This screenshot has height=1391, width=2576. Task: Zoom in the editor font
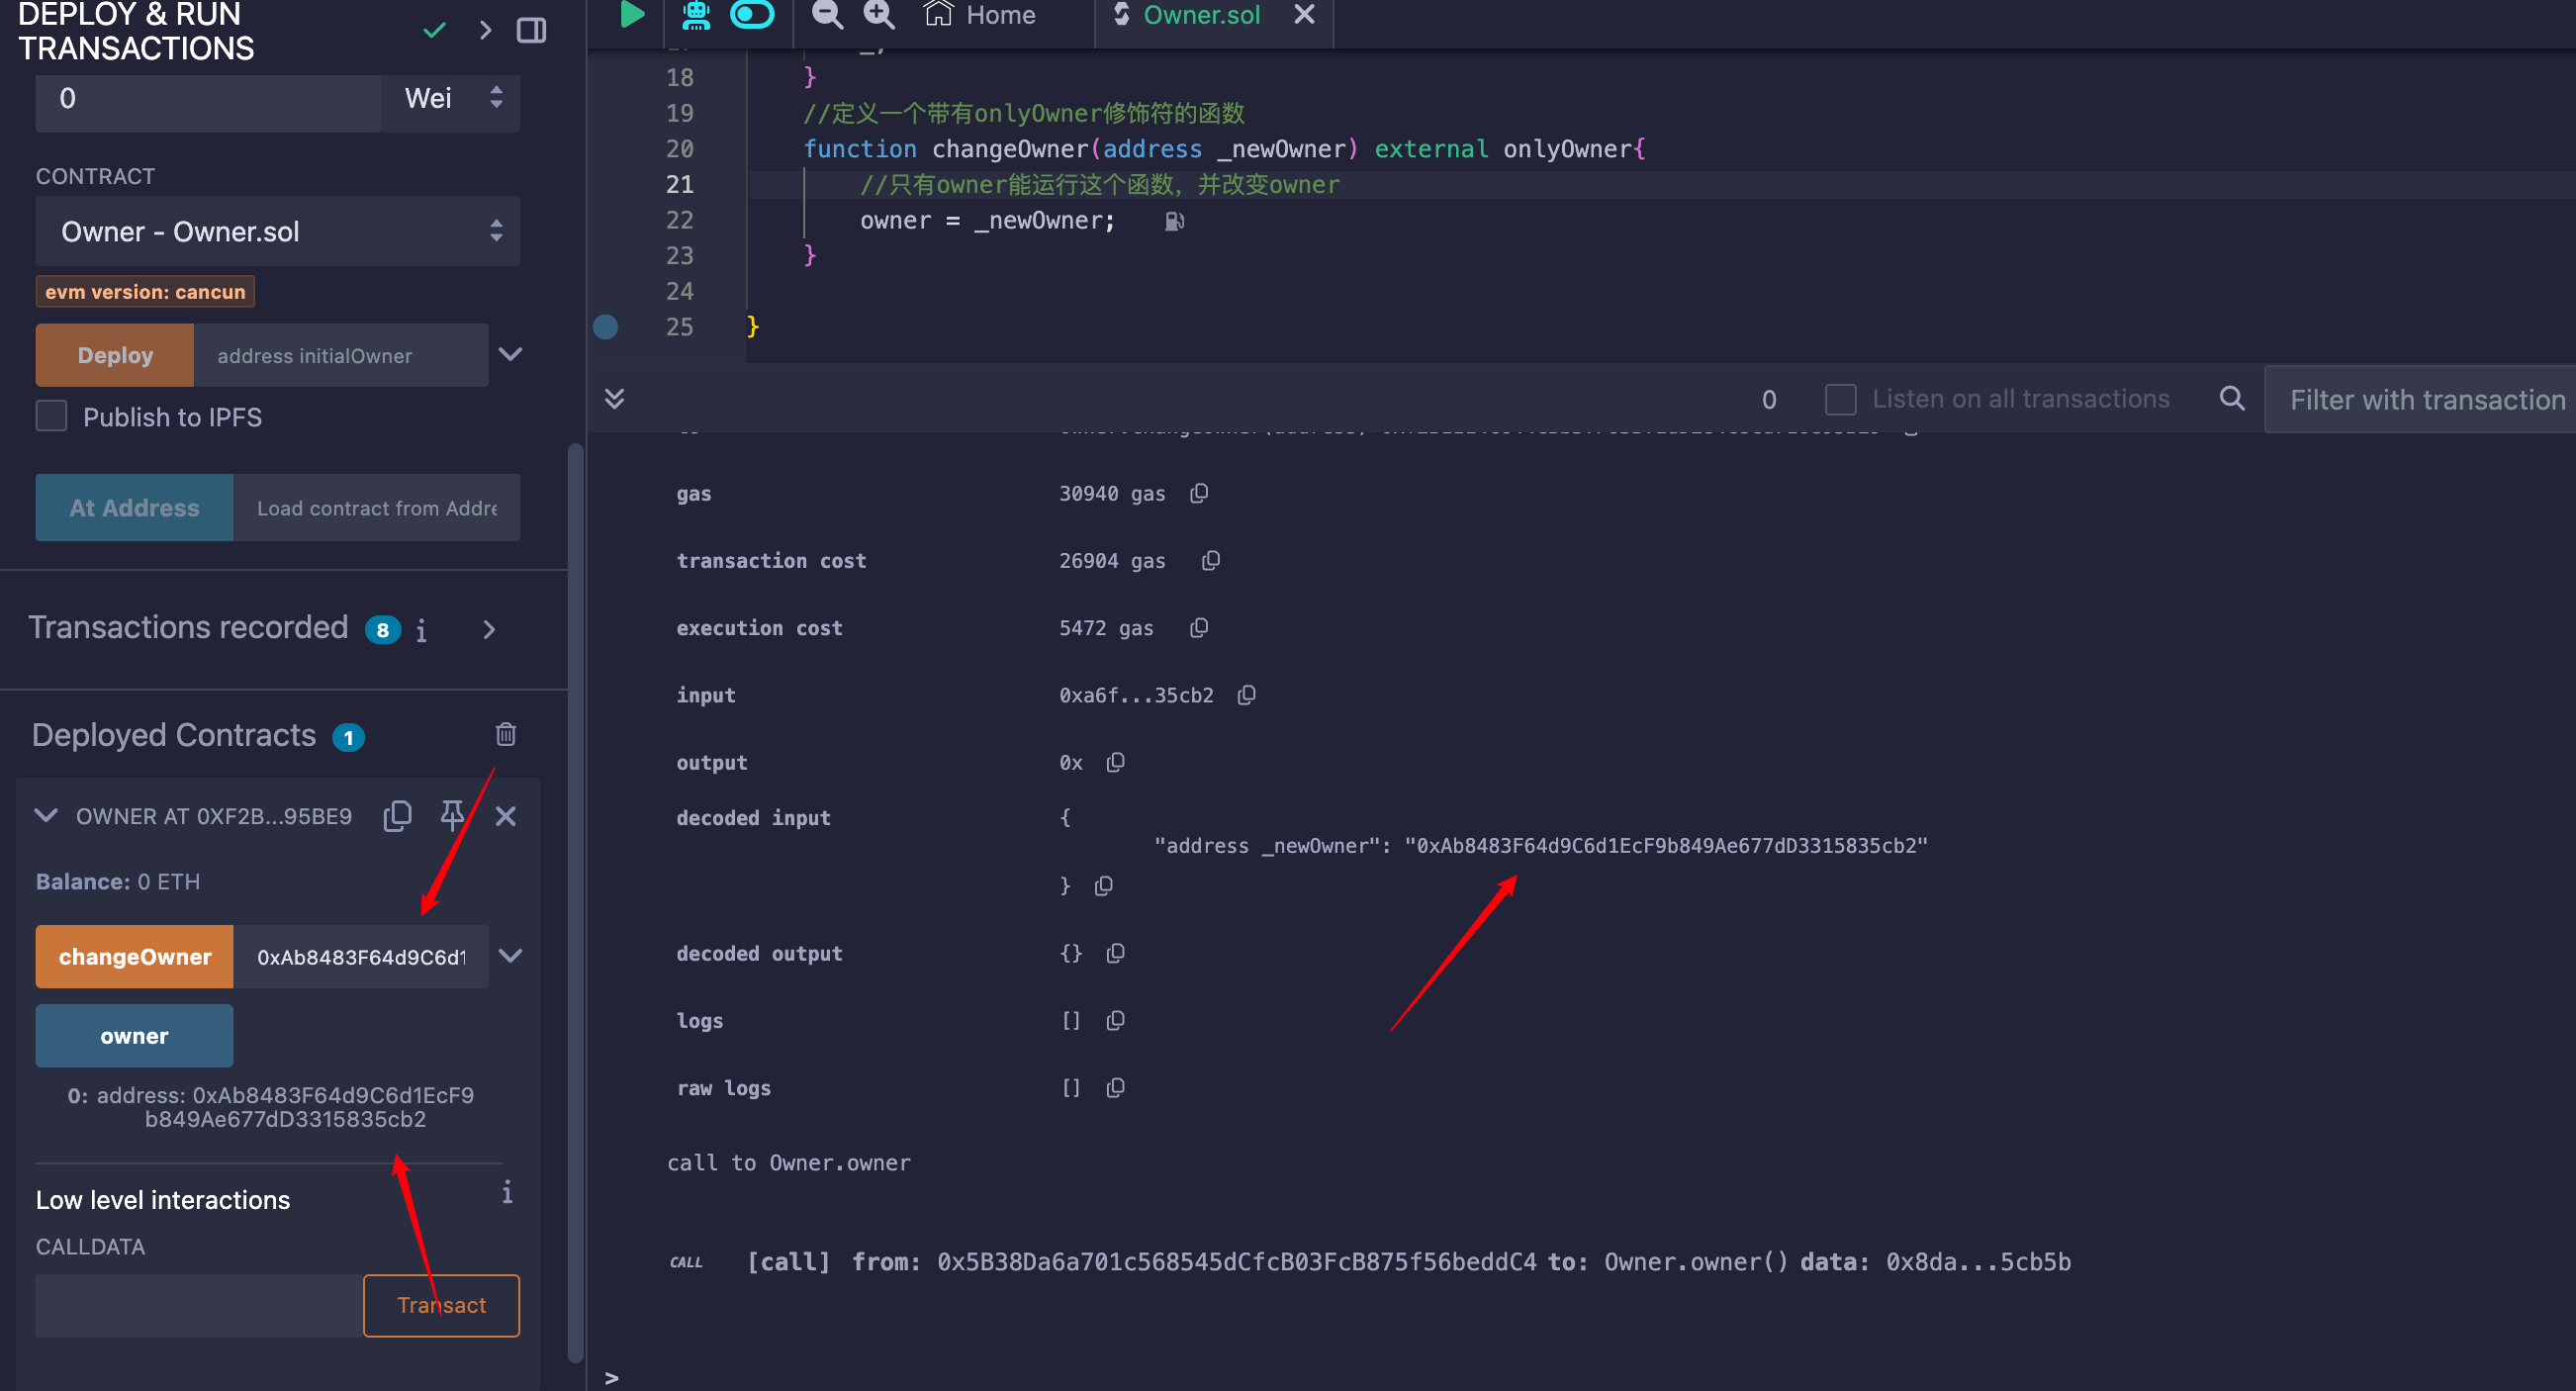click(879, 14)
